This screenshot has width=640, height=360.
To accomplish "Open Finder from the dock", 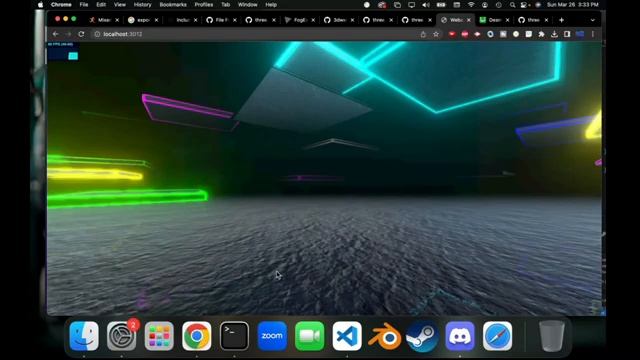I will point(84,336).
